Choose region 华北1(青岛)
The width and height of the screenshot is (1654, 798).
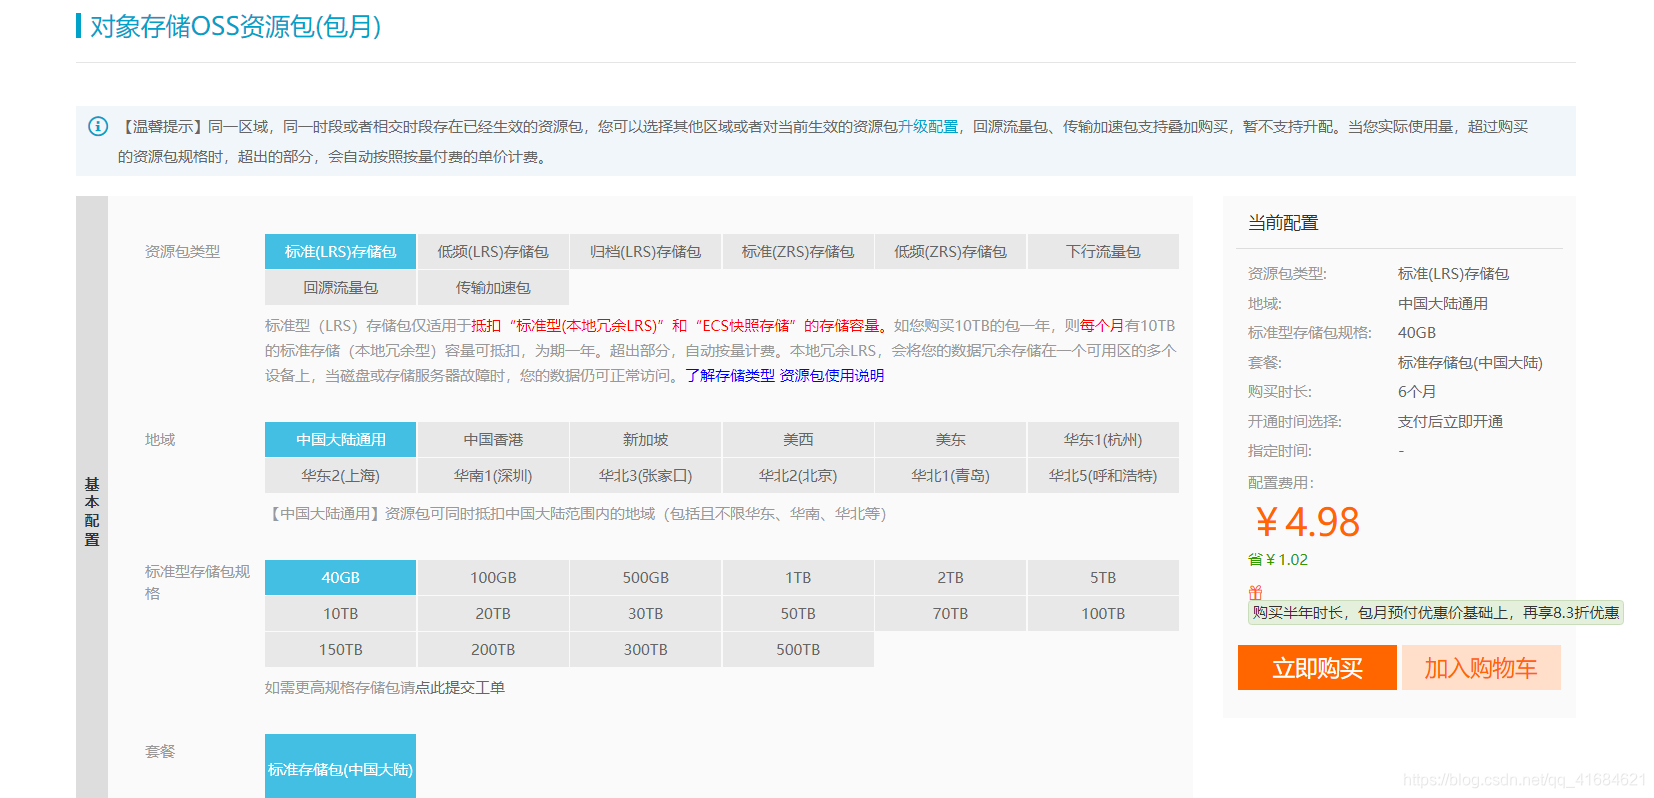pyautogui.click(x=950, y=476)
